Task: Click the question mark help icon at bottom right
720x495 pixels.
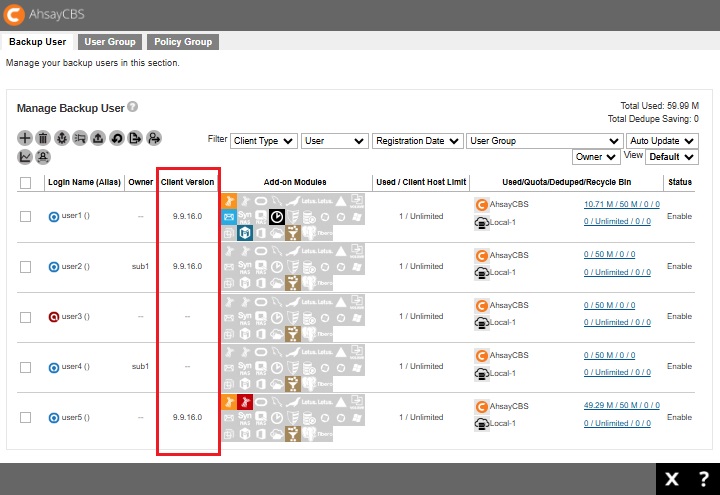Action: pyautogui.click(x=703, y=479)
